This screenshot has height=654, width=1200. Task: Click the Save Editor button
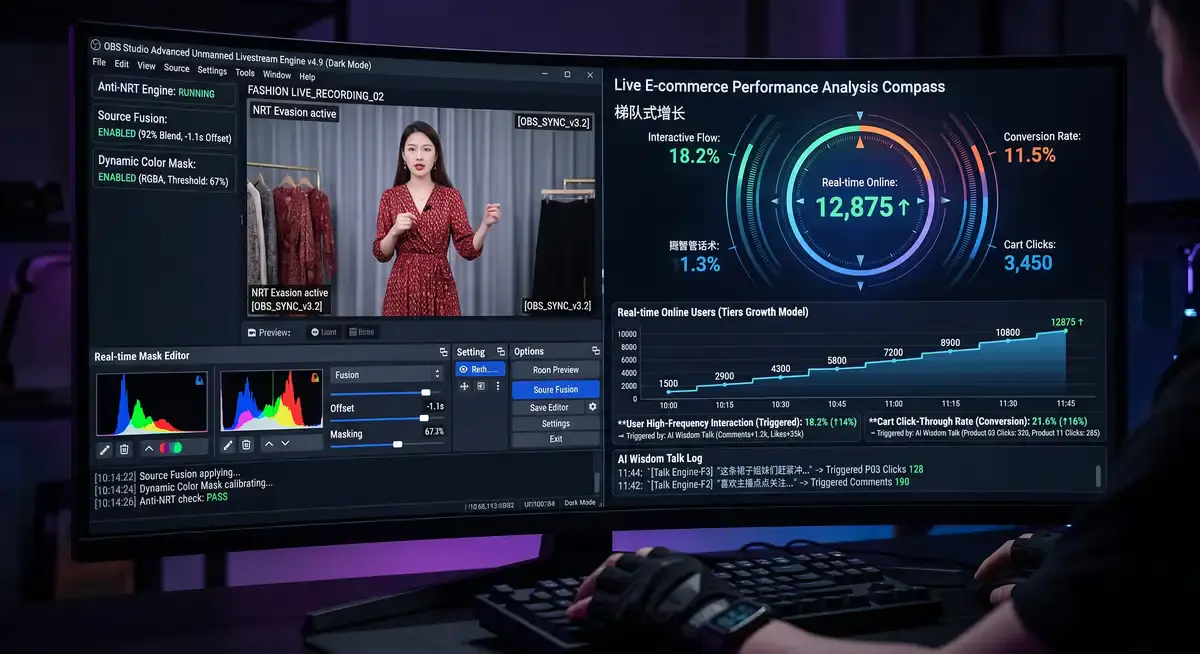[x=550, y=407]
